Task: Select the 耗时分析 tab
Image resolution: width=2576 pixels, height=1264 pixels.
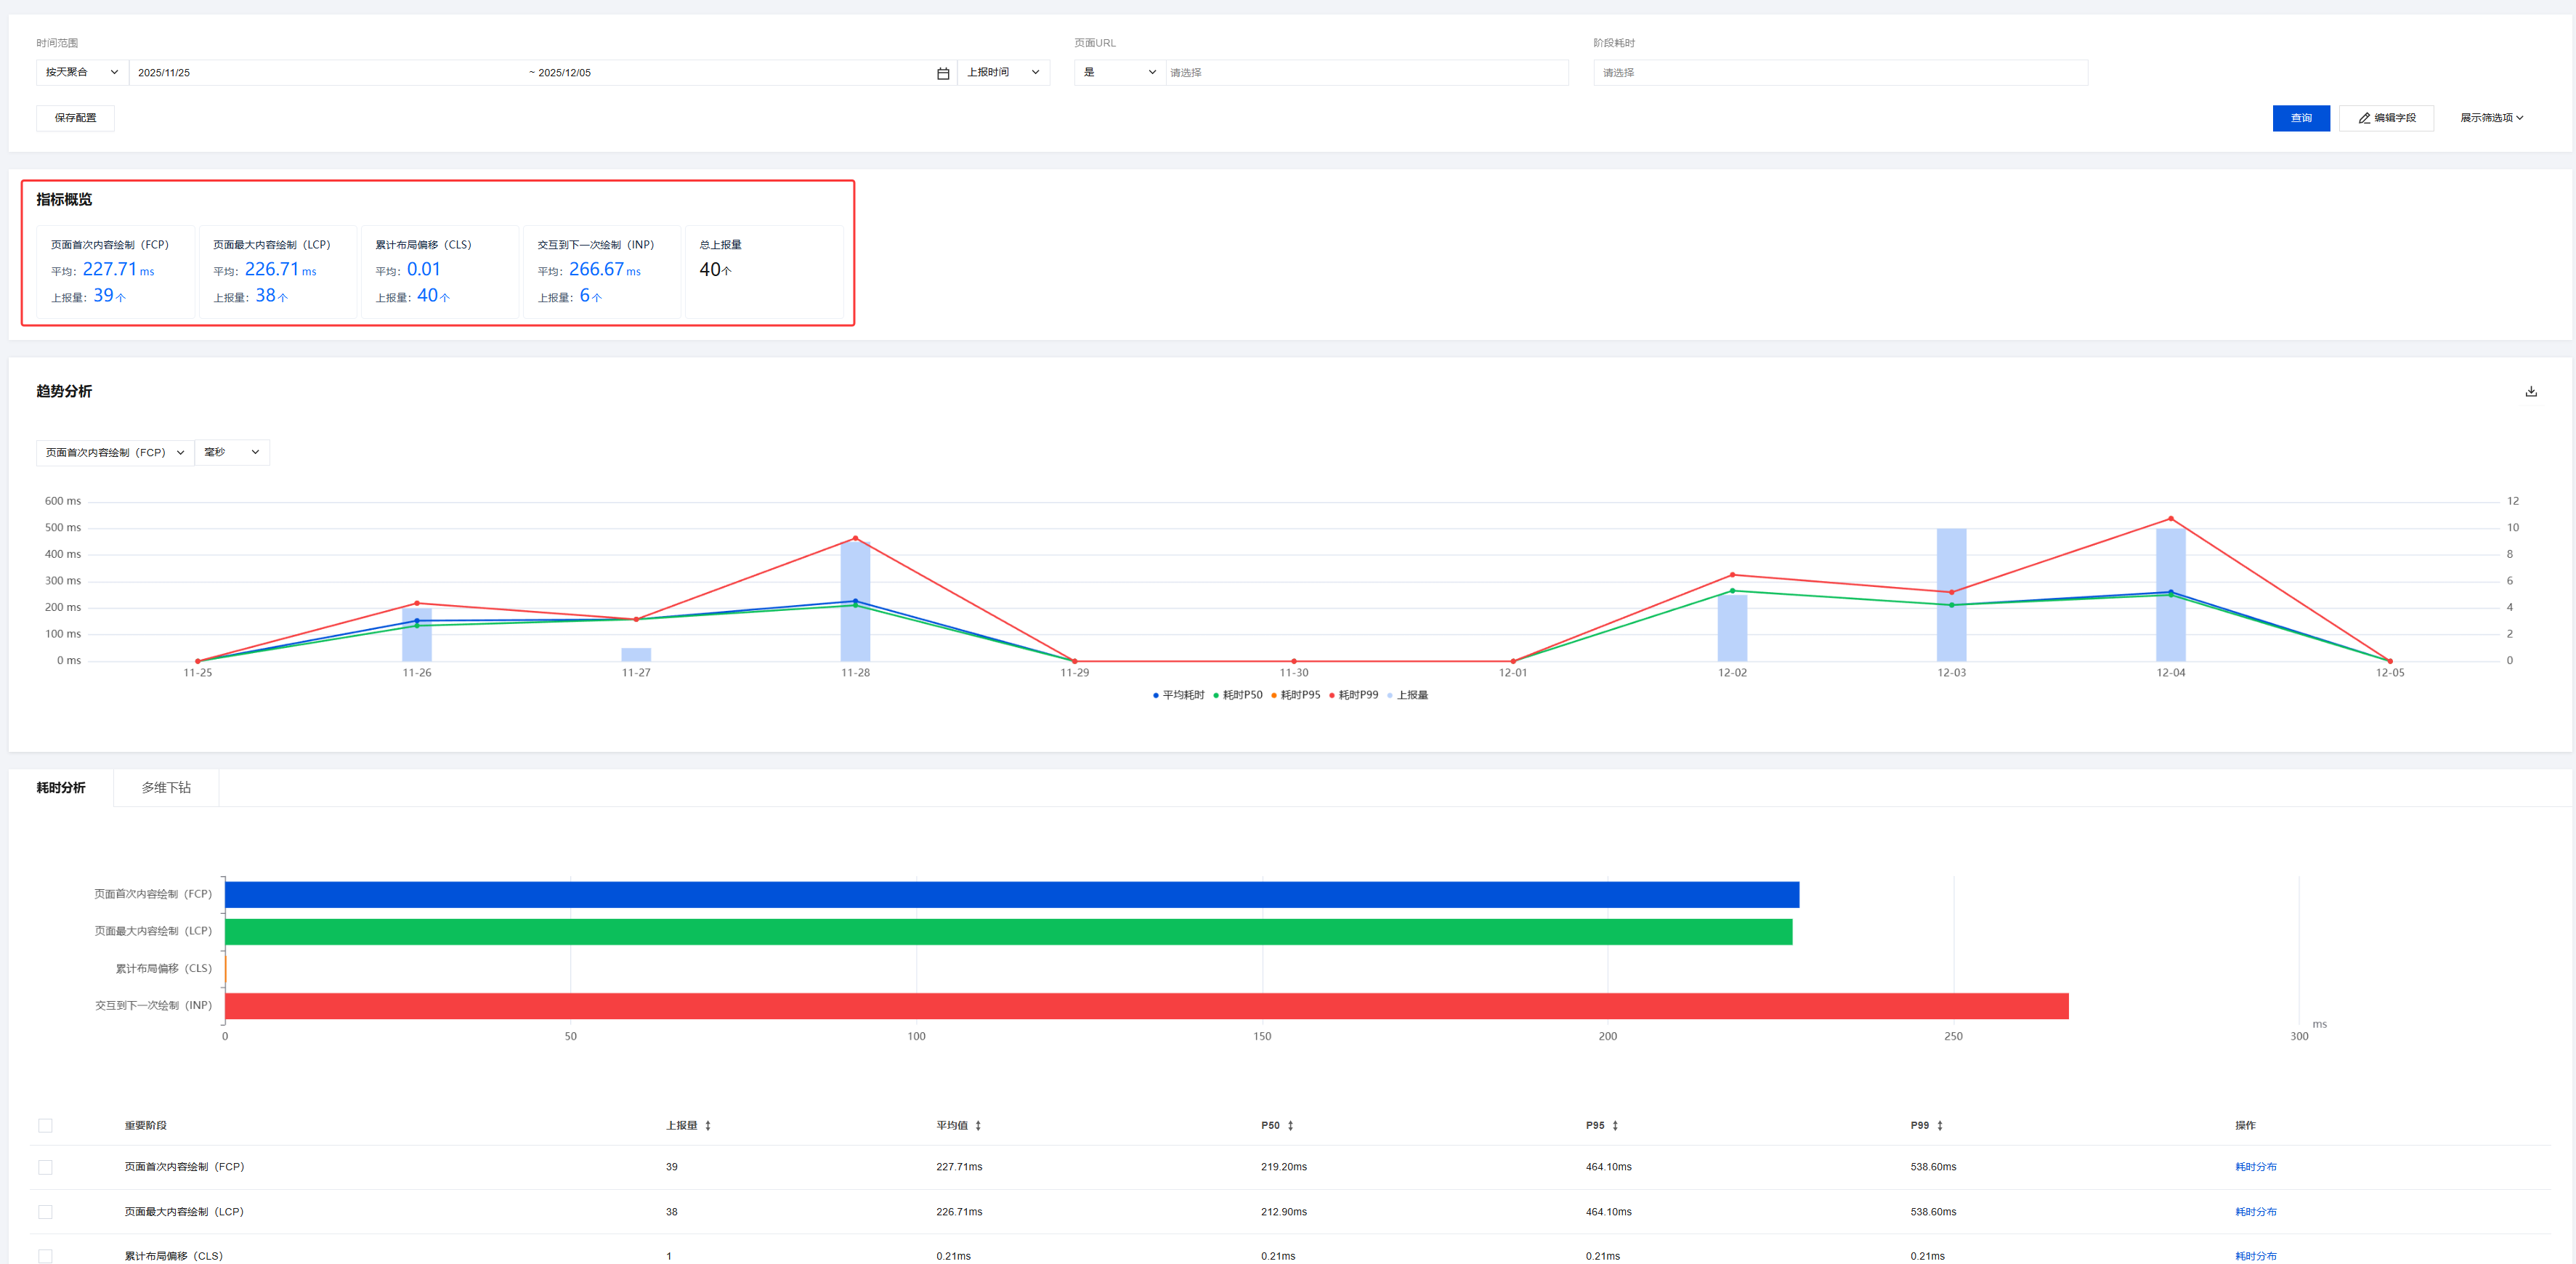Action: [x=61, y=788]
